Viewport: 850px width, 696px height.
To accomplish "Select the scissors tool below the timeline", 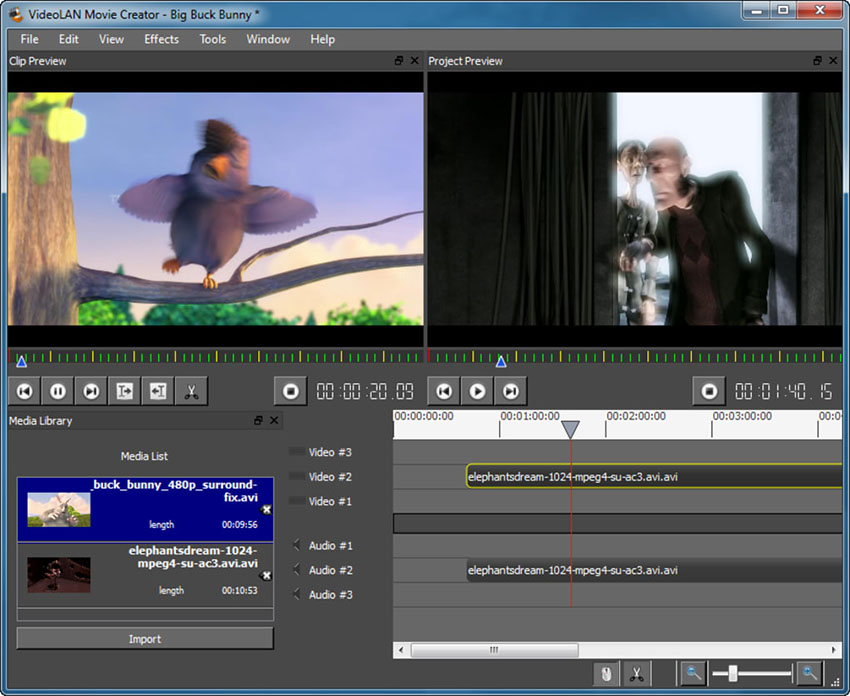I will pyautogui.click(x=637, y=673).
